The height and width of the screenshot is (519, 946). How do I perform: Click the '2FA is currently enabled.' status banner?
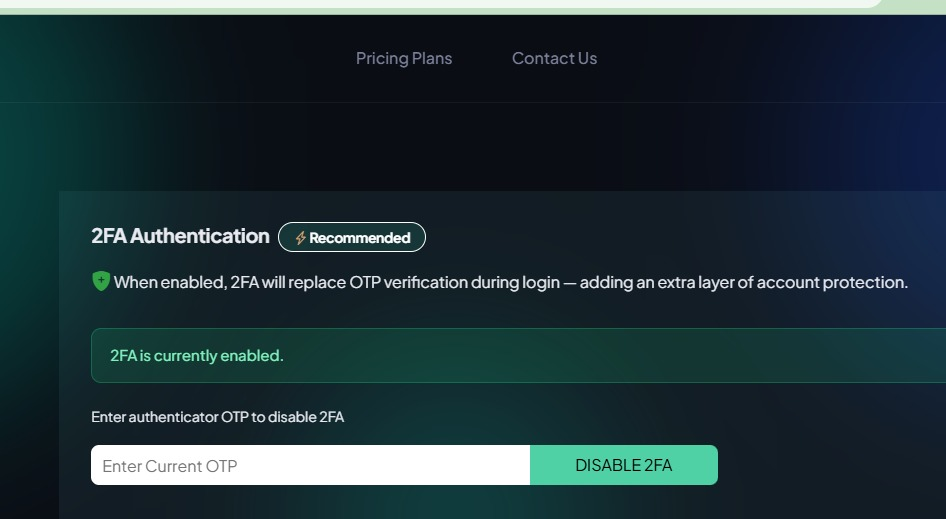[518, 355]
